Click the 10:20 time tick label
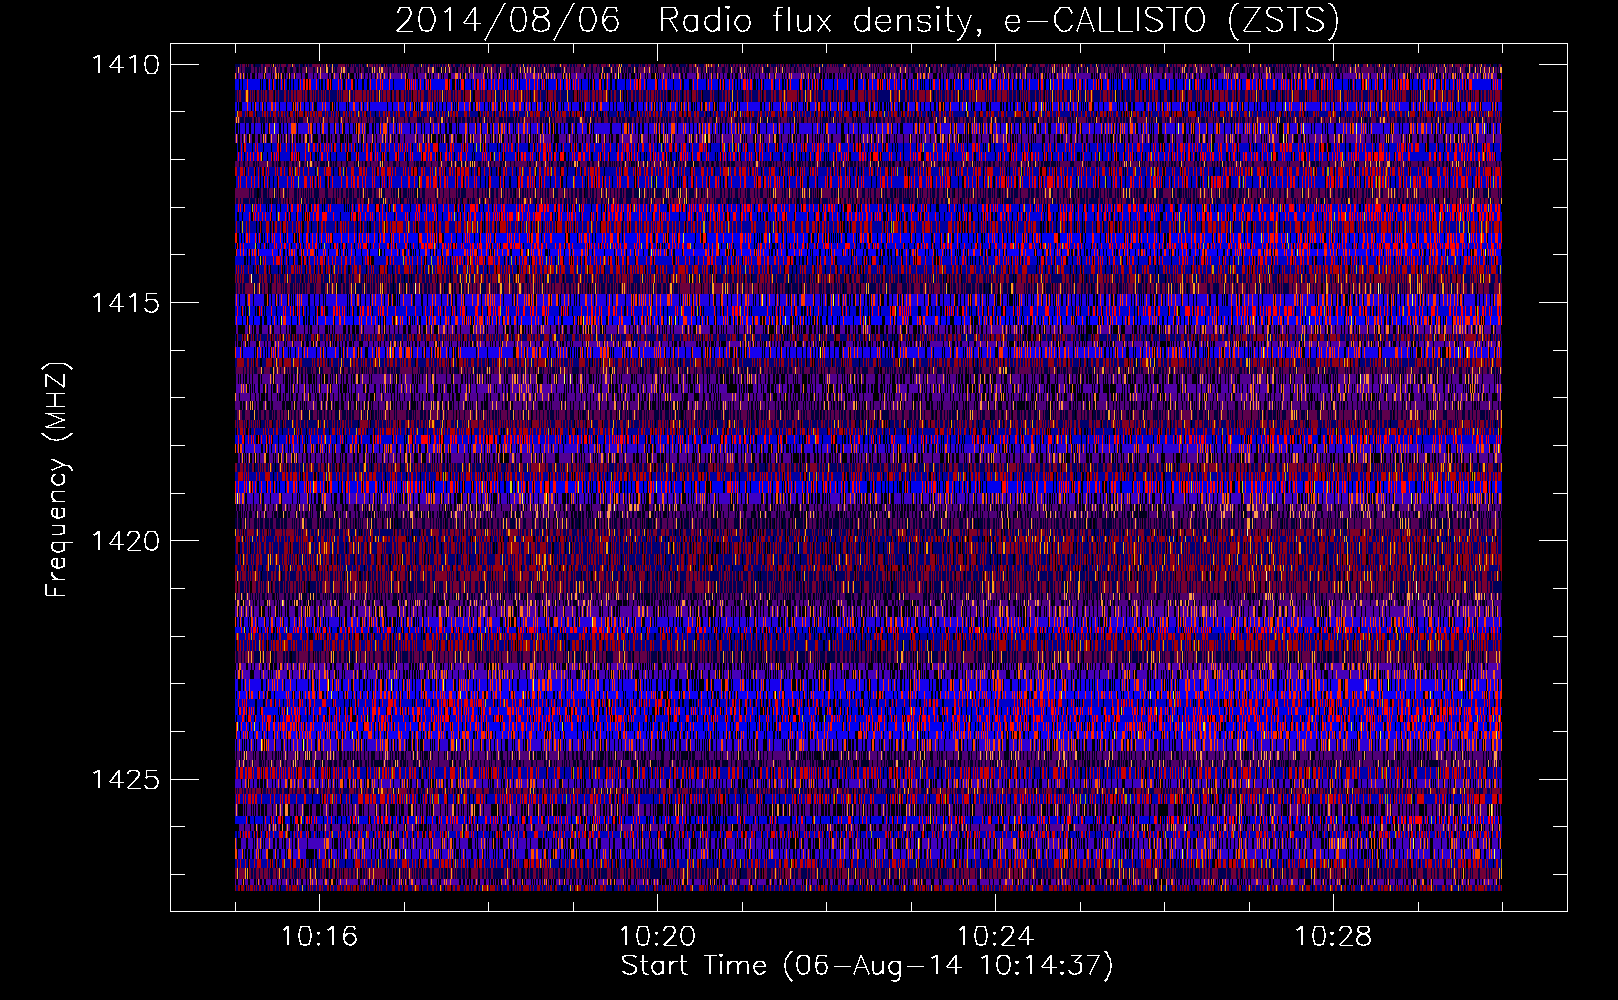Image resolution: width=1618 pixels, height=1000 pixels. point(657,937)
